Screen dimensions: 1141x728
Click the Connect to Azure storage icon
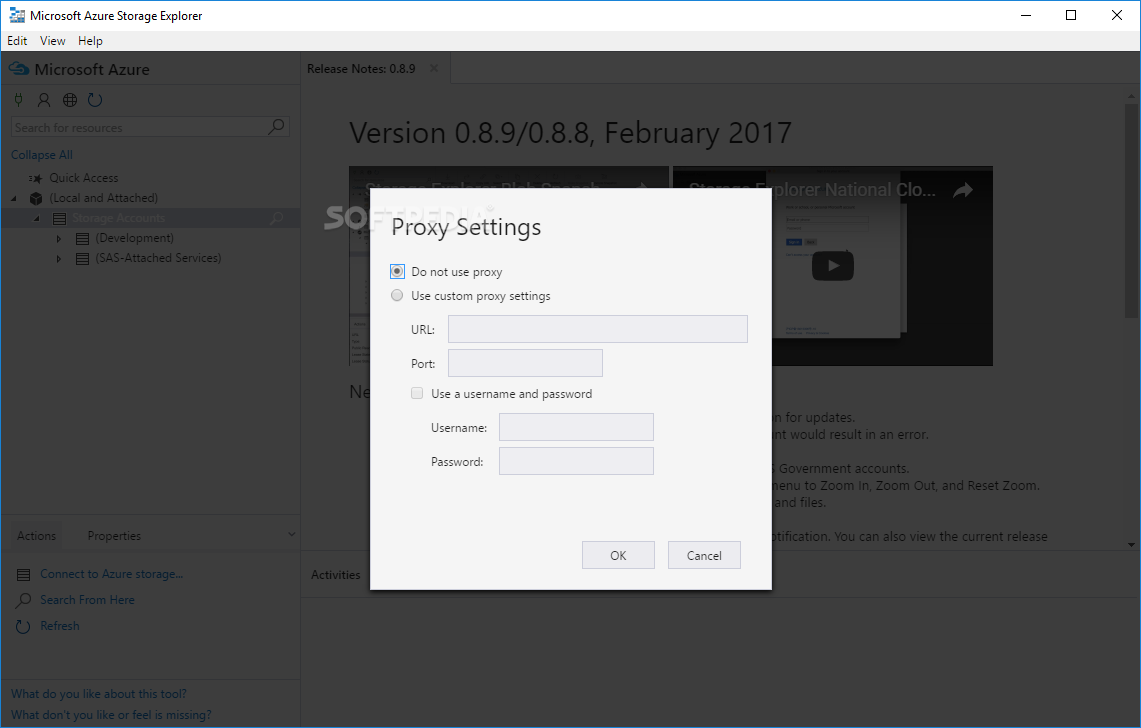tap(23, 575)
